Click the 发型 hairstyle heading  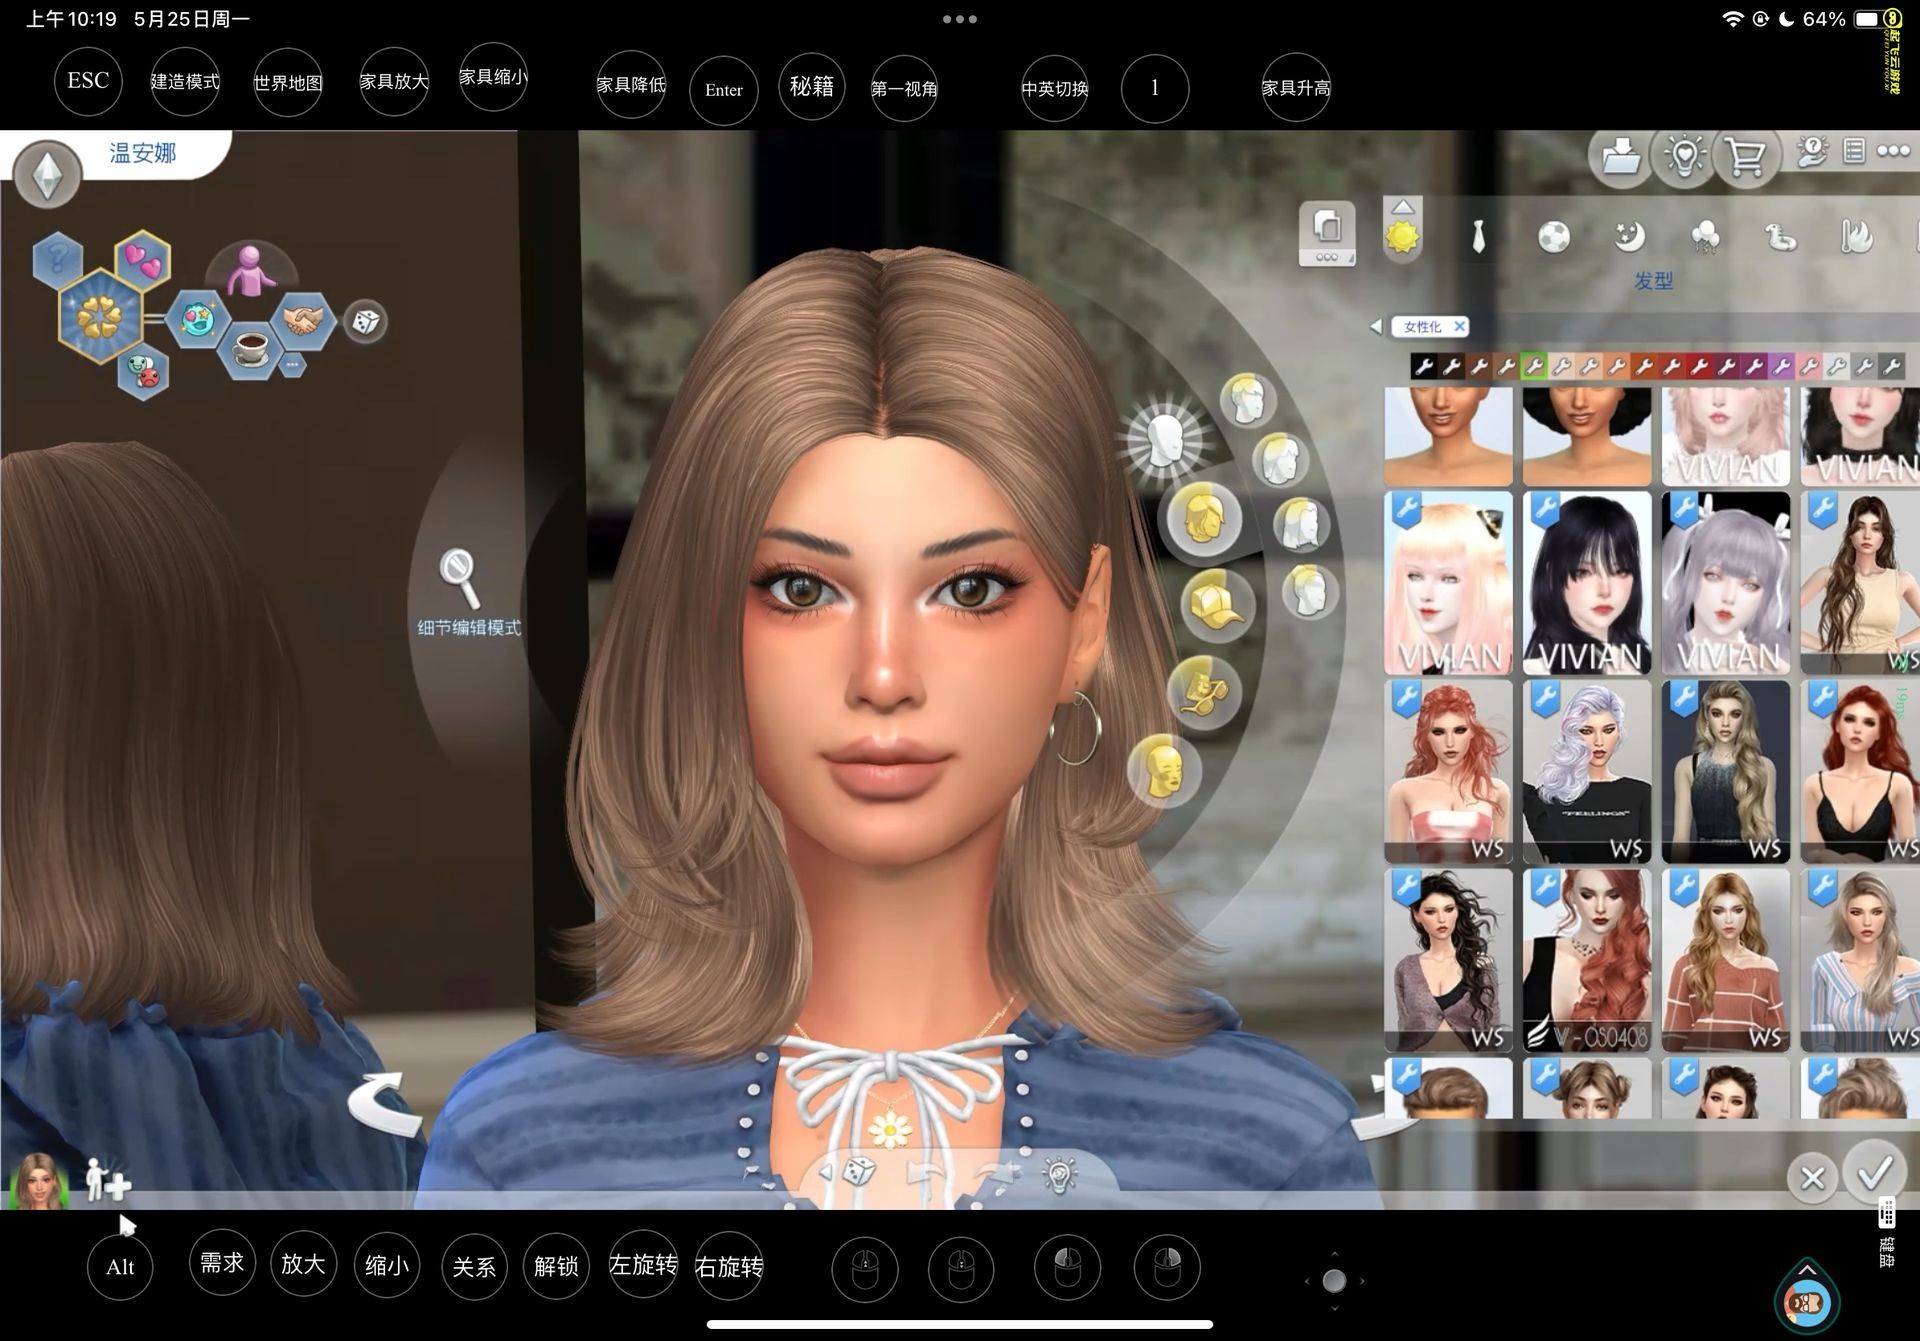pos(1653,281)
